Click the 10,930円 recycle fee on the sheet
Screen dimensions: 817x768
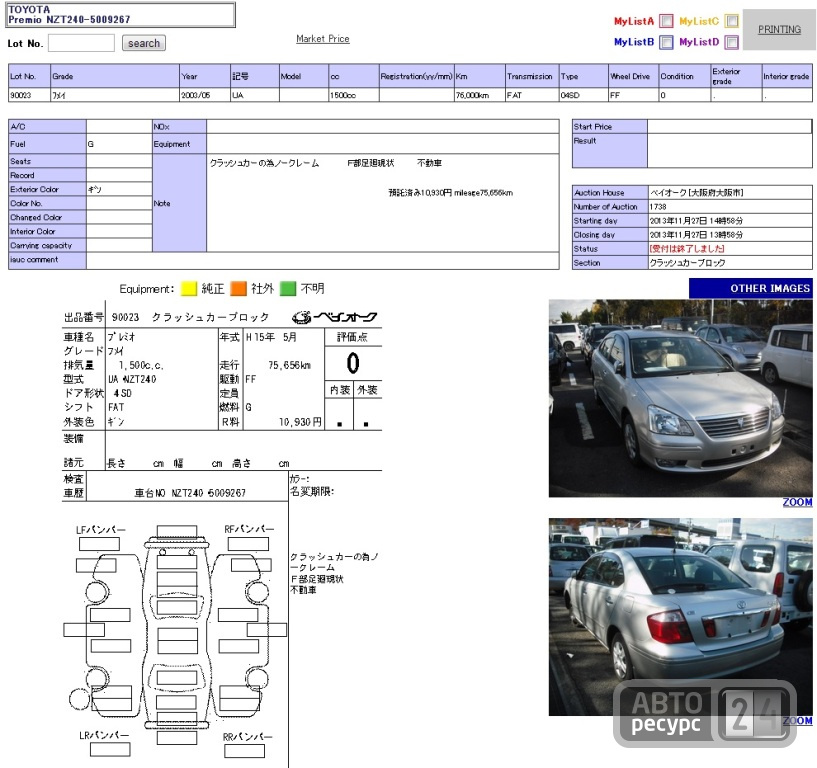pyautogui.click(x=300, y=422)
